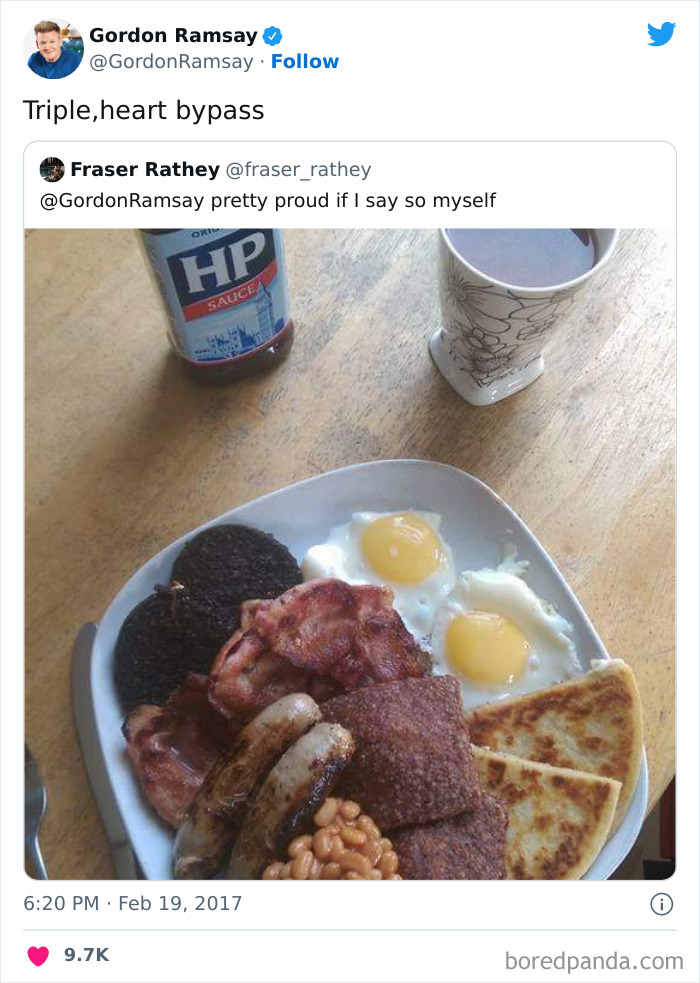Click the Gordon Ramsay display name
Screen dimensions: 700x983
point(171,35)
